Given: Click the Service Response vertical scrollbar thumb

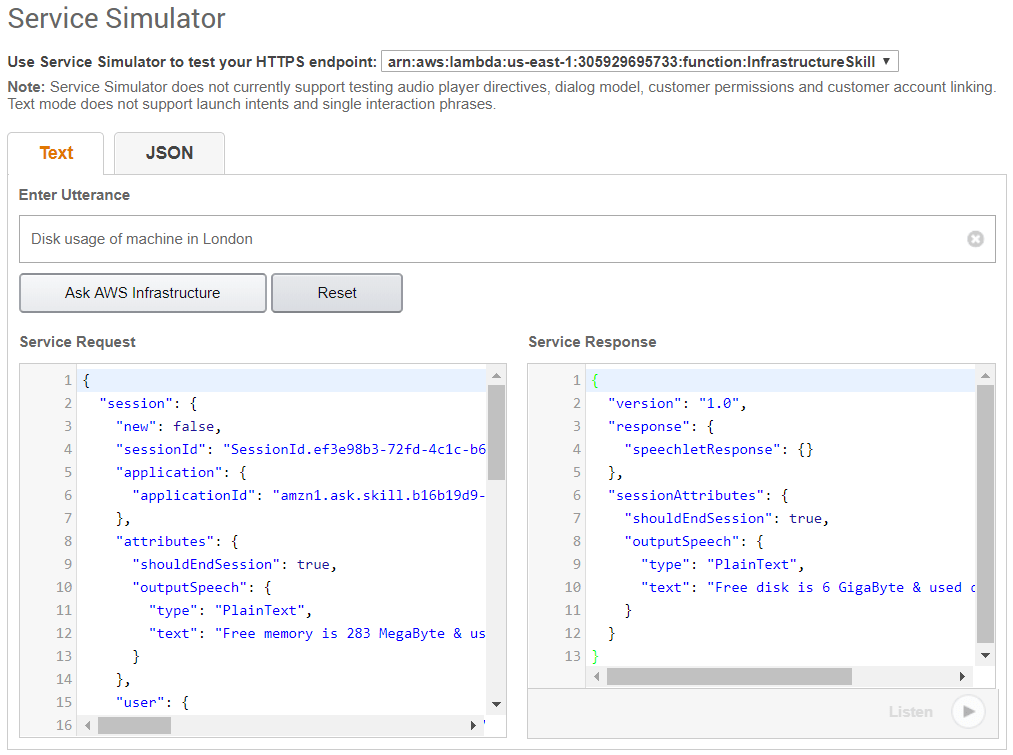Looking at the screenshot, I should 985,514.
